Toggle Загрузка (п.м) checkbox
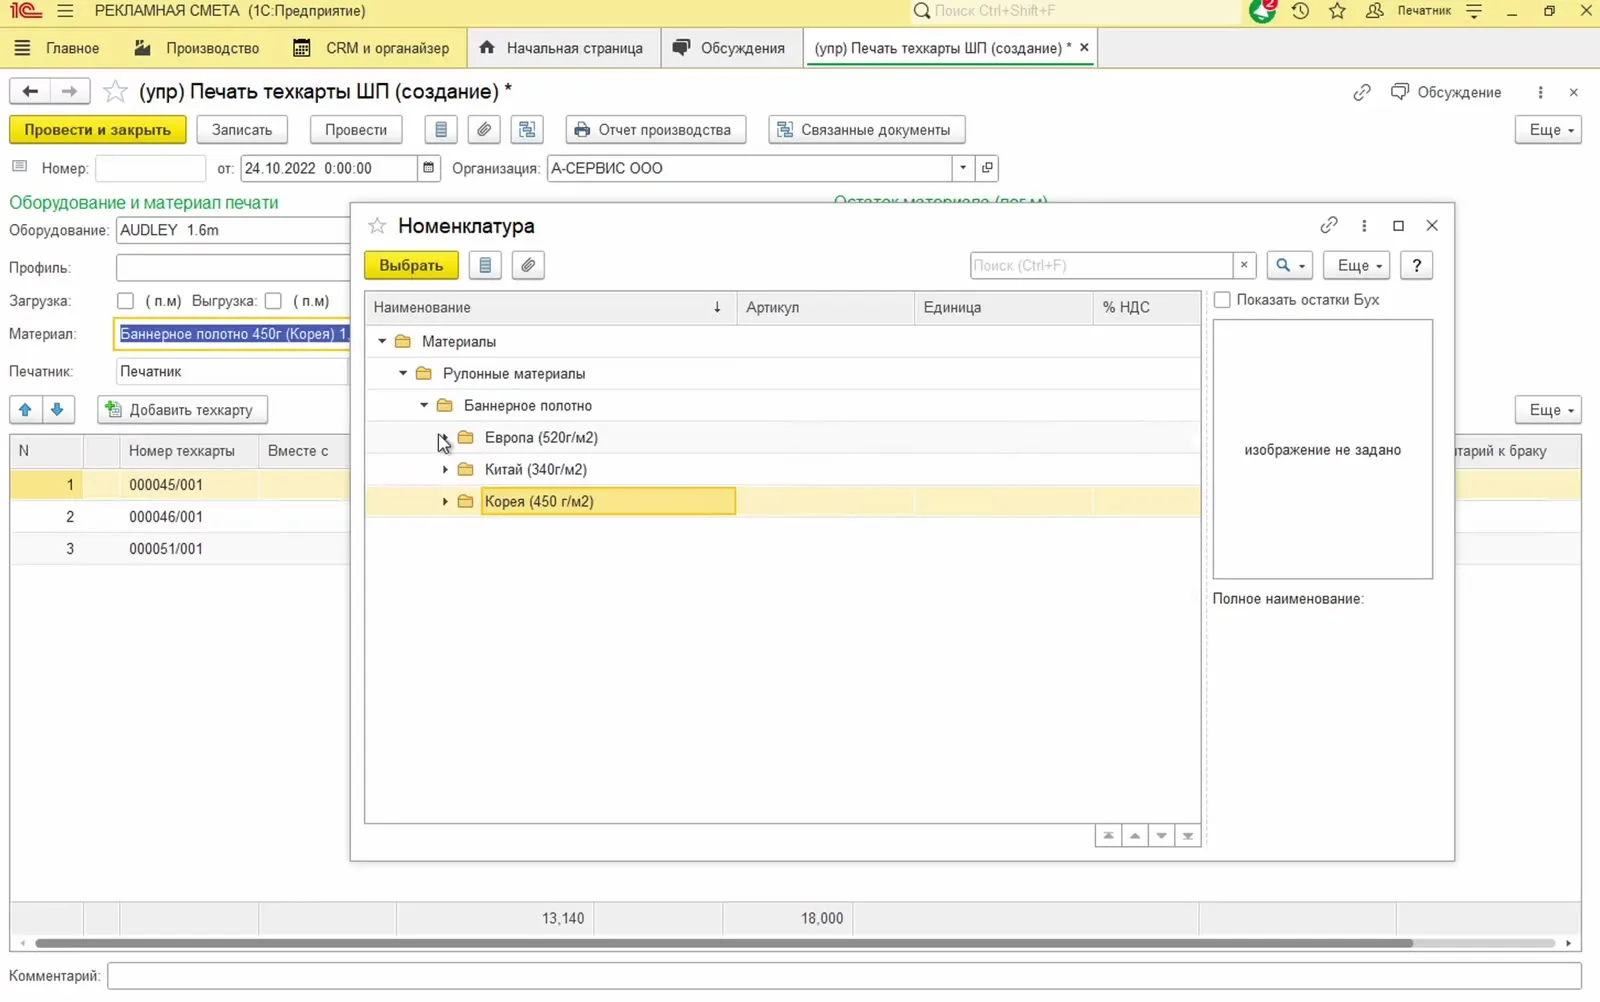This screenshot has height=1002, width=1600. (125, 301)
